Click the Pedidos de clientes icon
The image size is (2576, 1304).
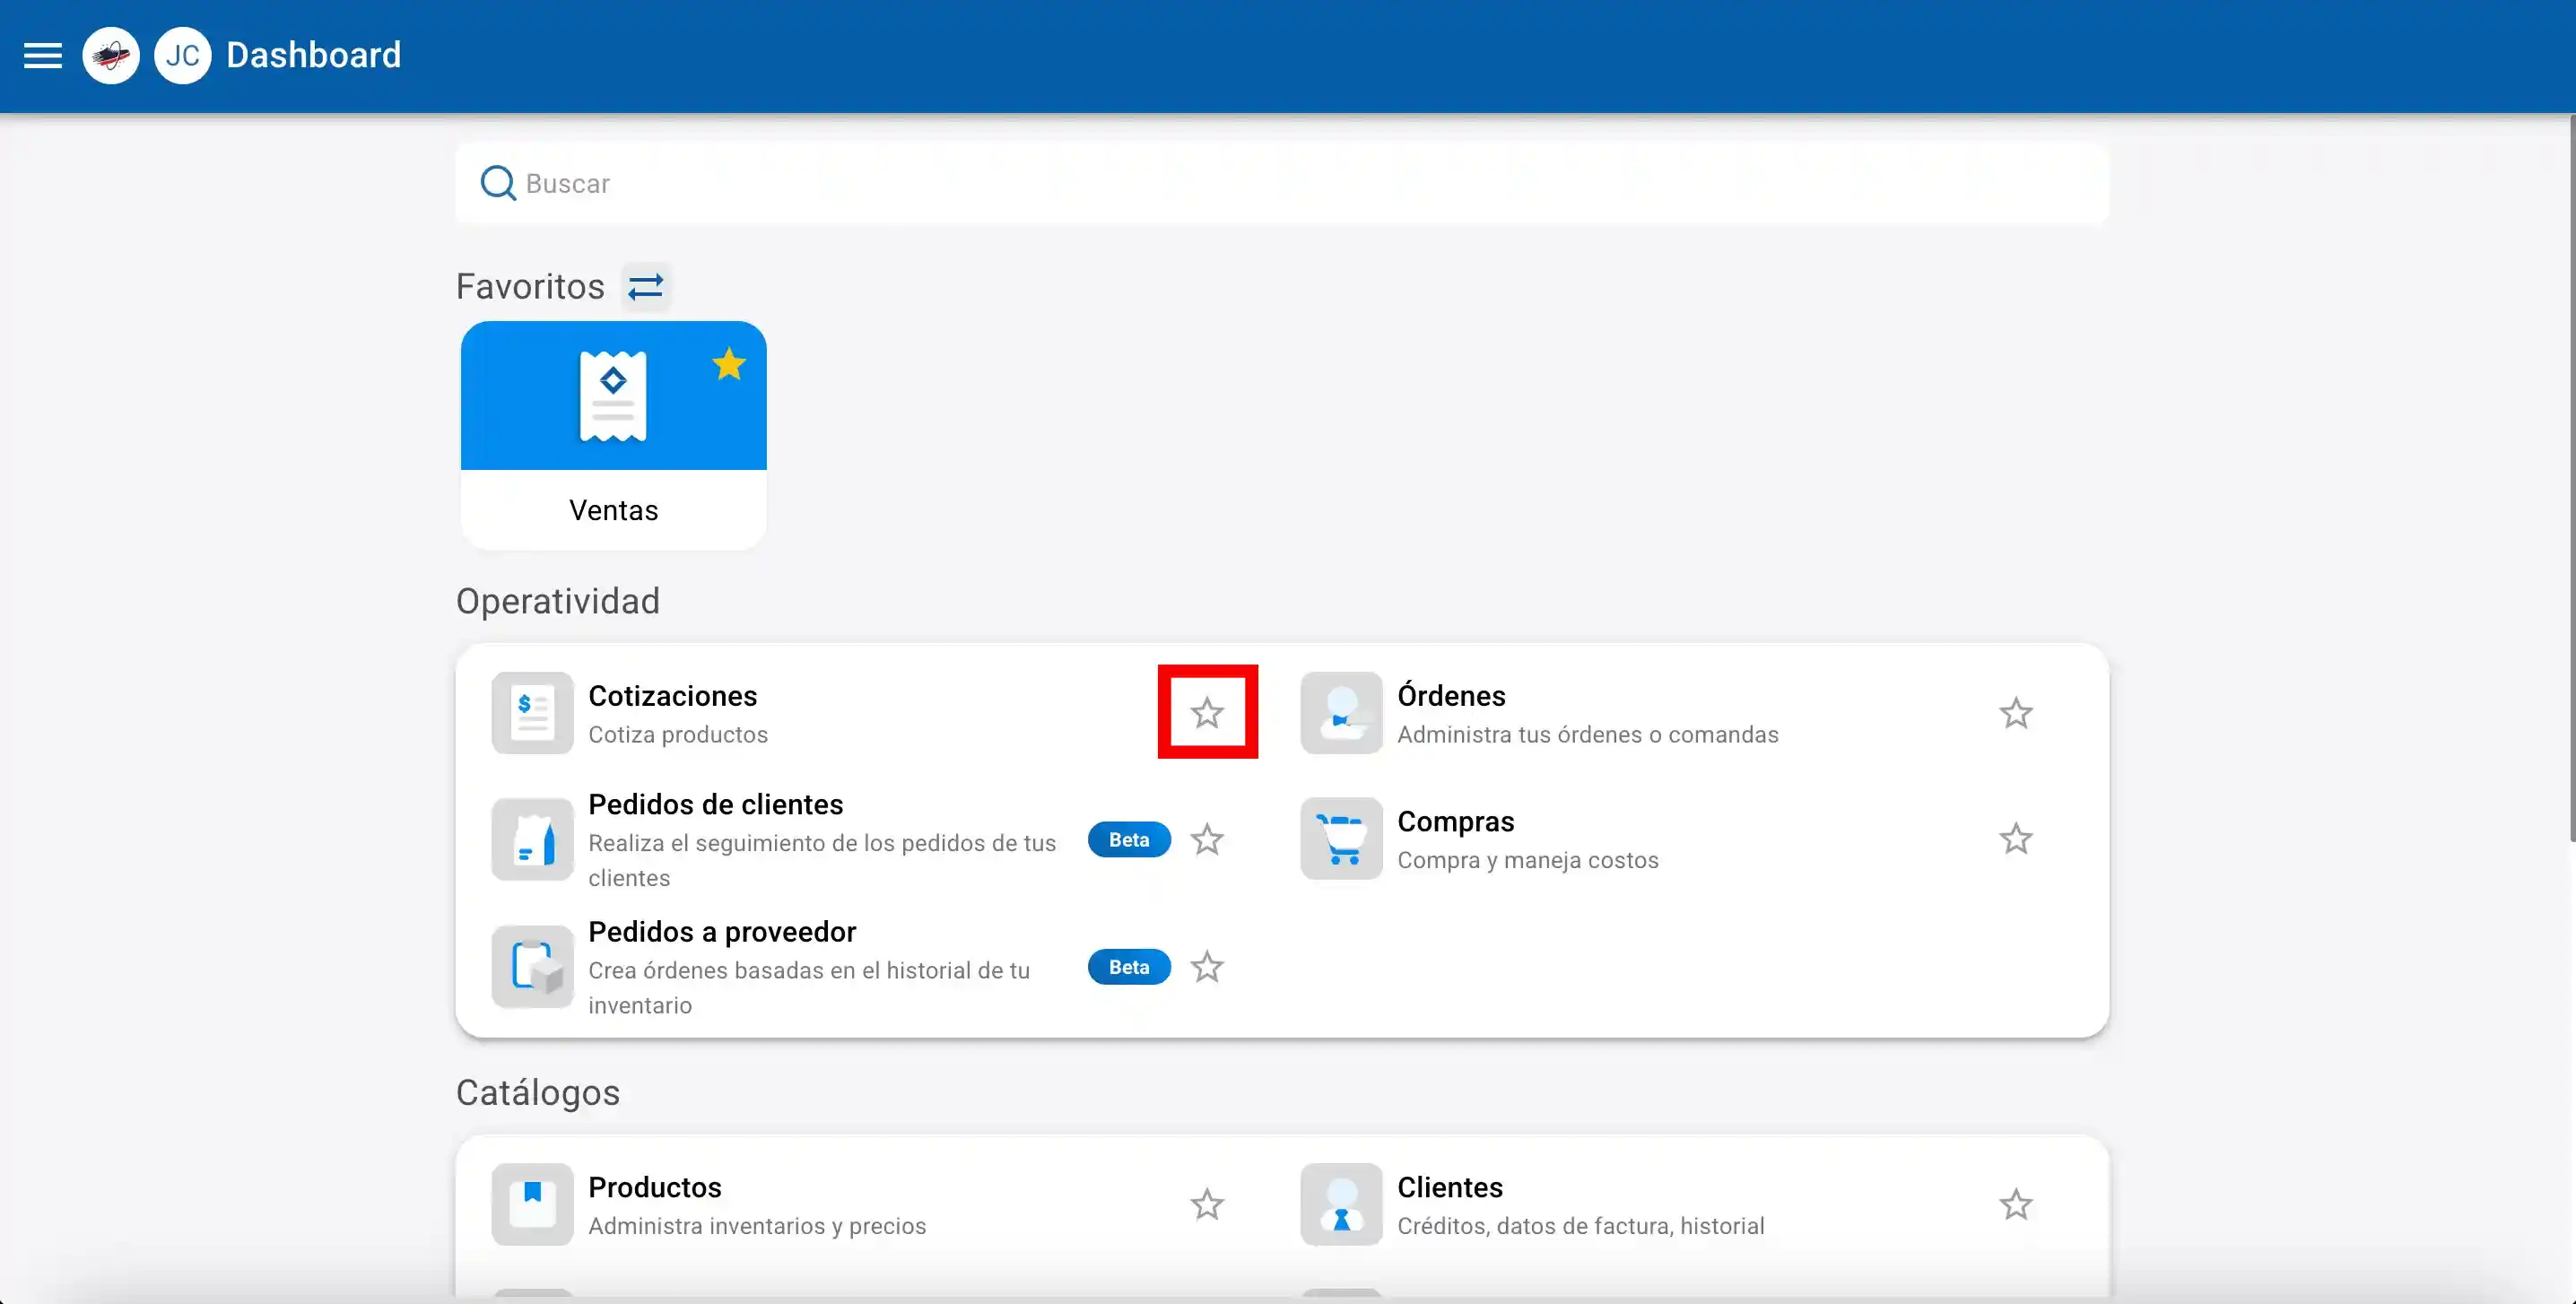(533, 839)
